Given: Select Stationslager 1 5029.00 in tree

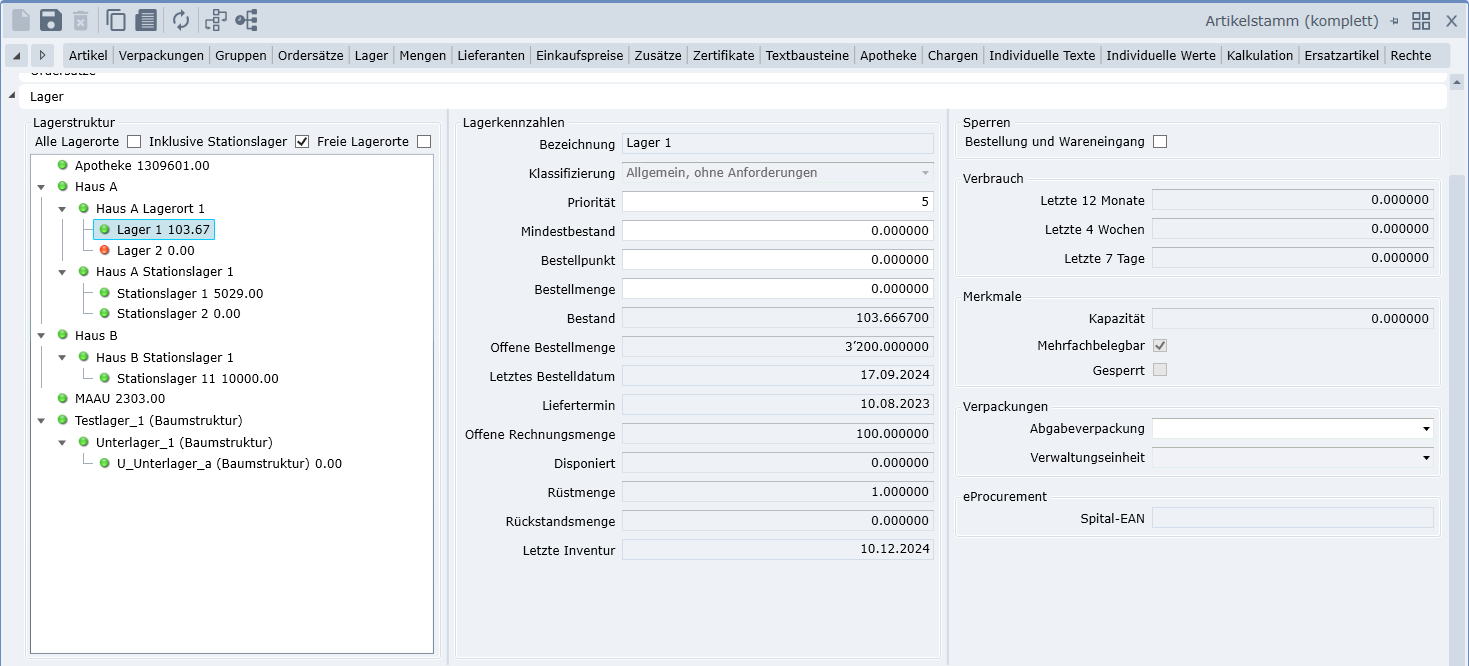Looking at the screenshot, I should pos(189,294).
